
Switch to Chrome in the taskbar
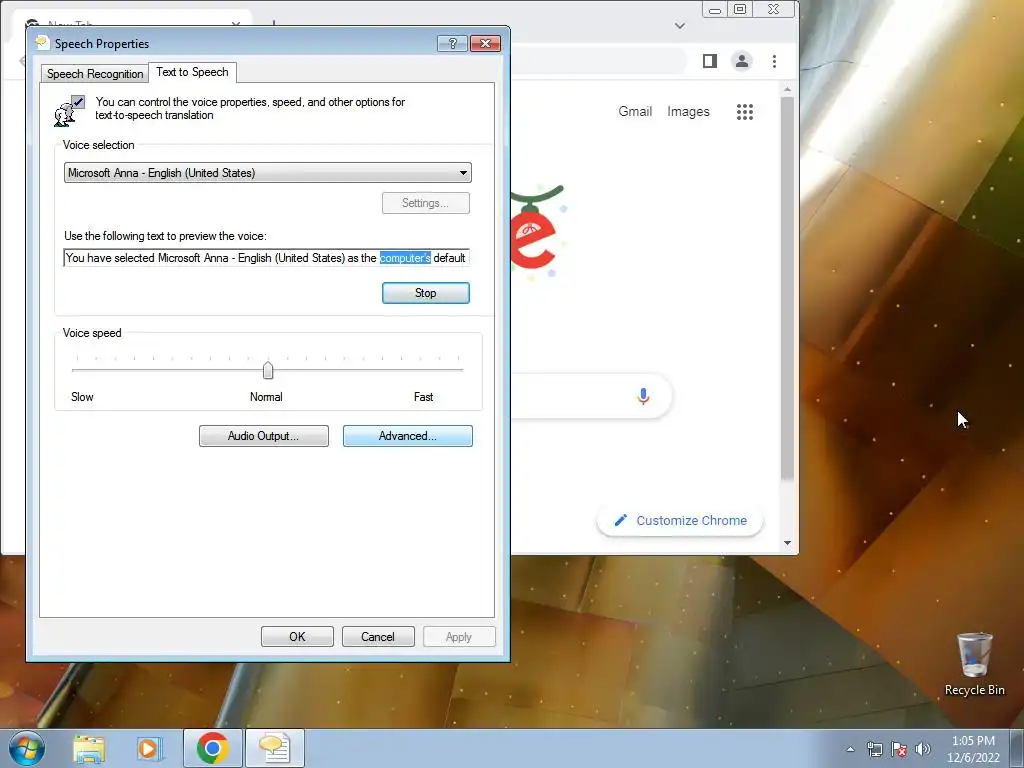pos(212,748)
